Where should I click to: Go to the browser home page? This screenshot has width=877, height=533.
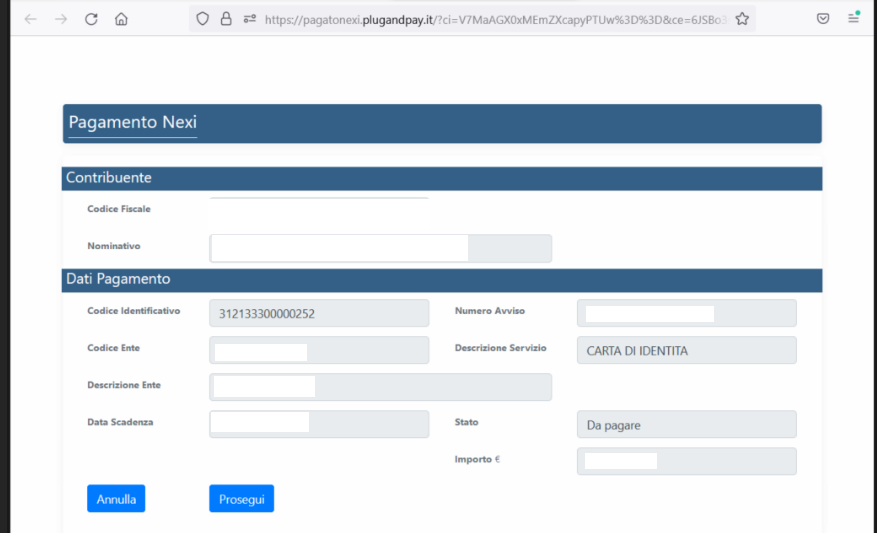pyautogui.click(x=121, y=19)
